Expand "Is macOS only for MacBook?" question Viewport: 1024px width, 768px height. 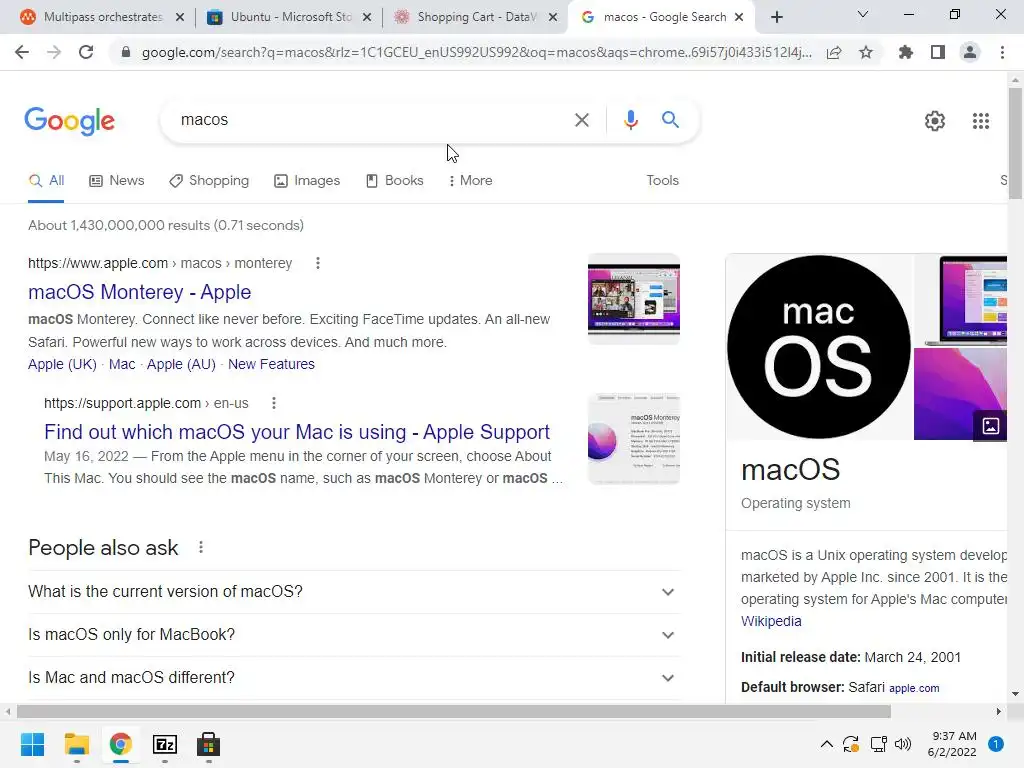(355, 635)
